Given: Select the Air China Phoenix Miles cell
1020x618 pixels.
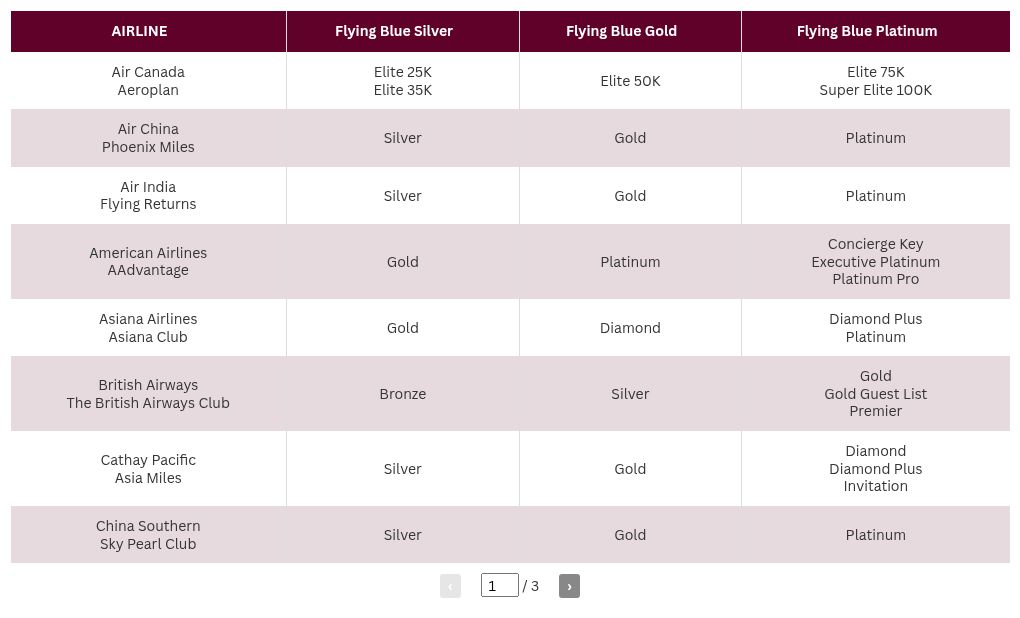Looking at the screenshot, I should tap(148, 138).
